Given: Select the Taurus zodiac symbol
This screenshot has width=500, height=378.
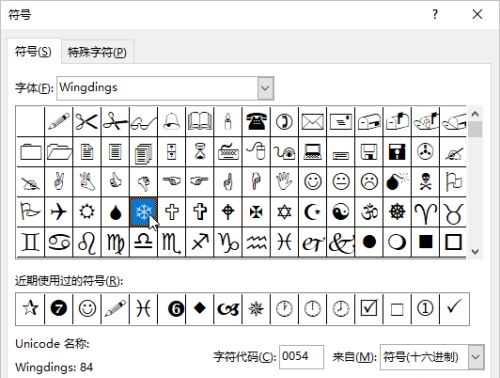Looking at the screenshot, I should 453,212.
